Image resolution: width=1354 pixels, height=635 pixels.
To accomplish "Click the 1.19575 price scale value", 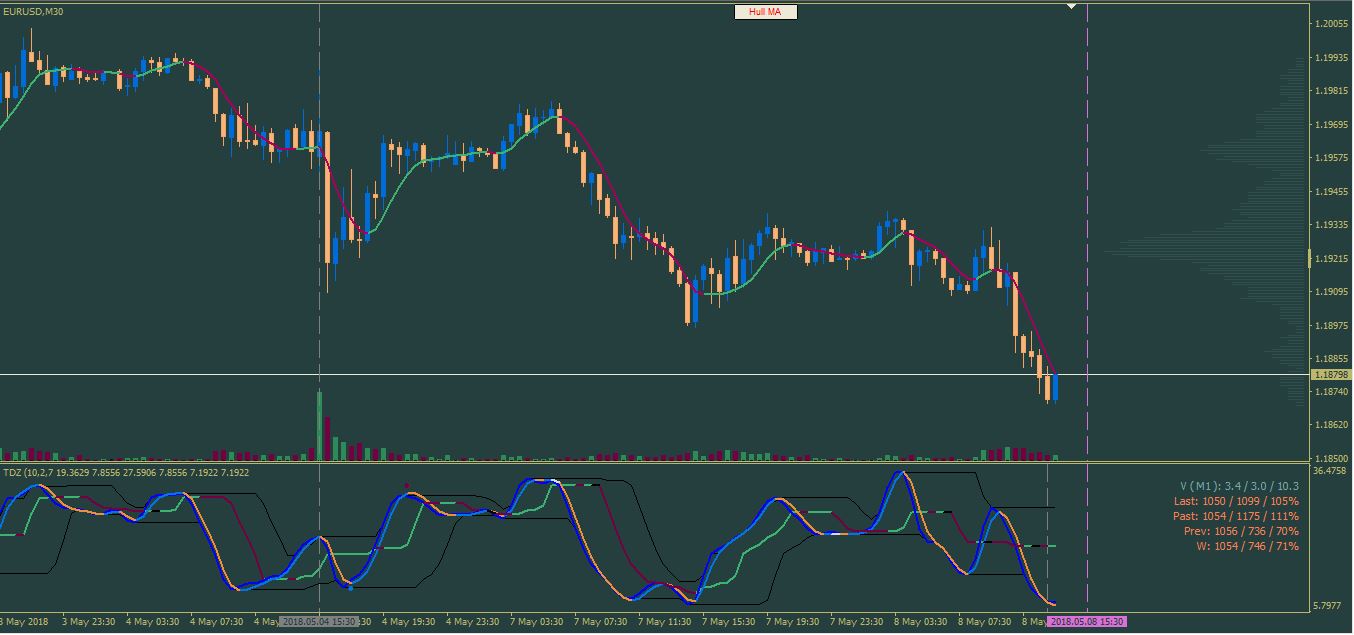I will (x=1332, y=158).
